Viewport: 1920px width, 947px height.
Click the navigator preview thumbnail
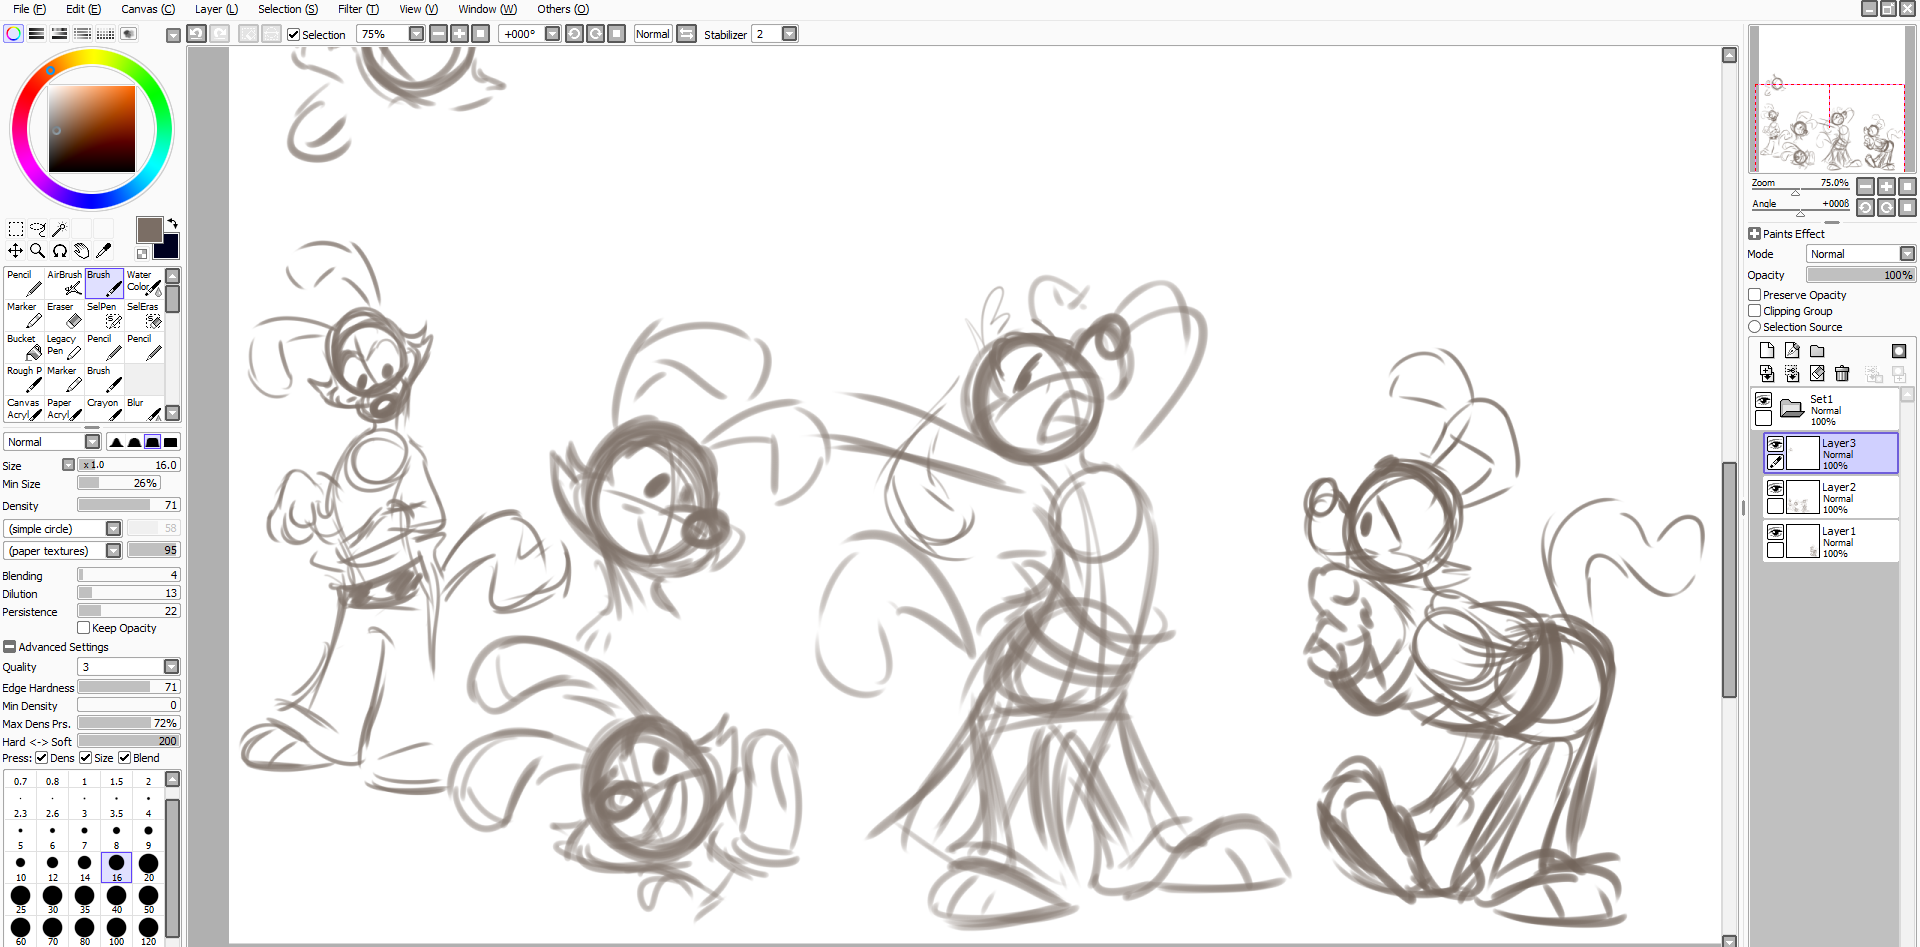tap(1832, 99)
